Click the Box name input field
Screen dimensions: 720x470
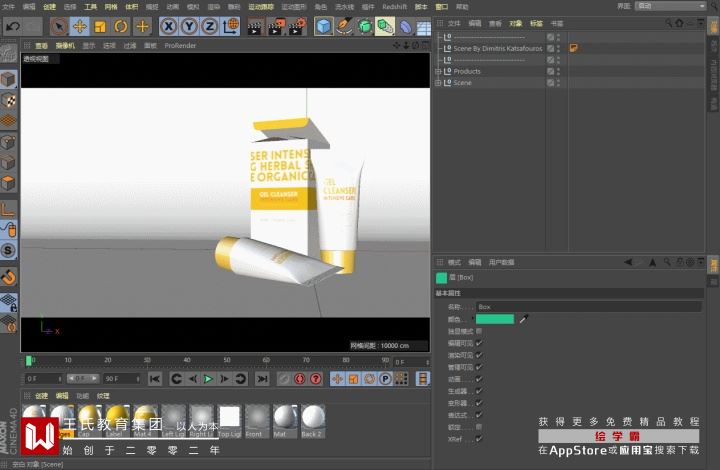click(589, 307)
